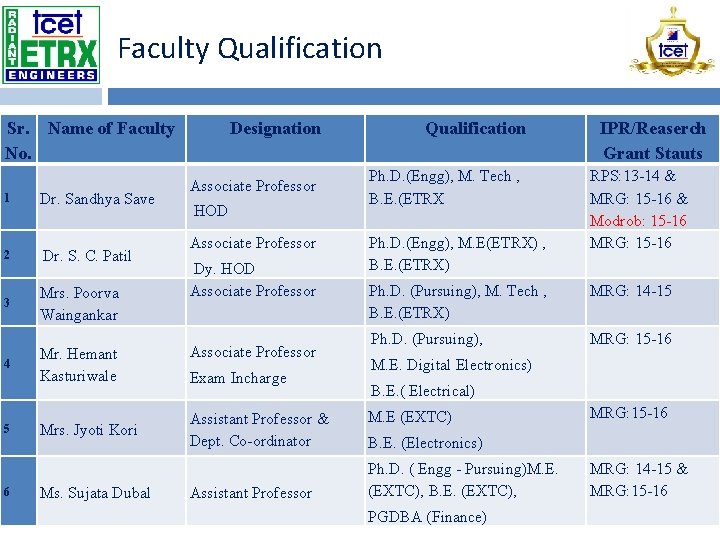The width and height of the screenshot is (720, 540).
Task: Select the PGDBA (Finance) qualification text
Action: click(x=427, y=517)
